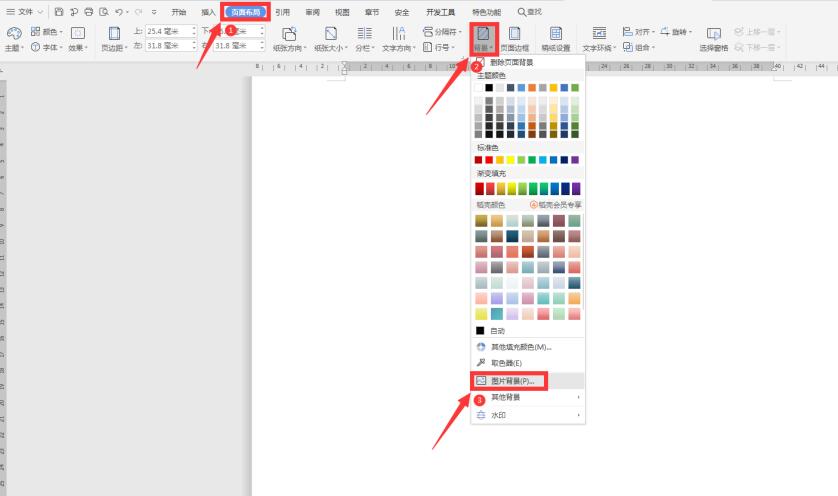
Task: Click the 纸张方向 paper orientation icon
Action: (x=289, y=34)
